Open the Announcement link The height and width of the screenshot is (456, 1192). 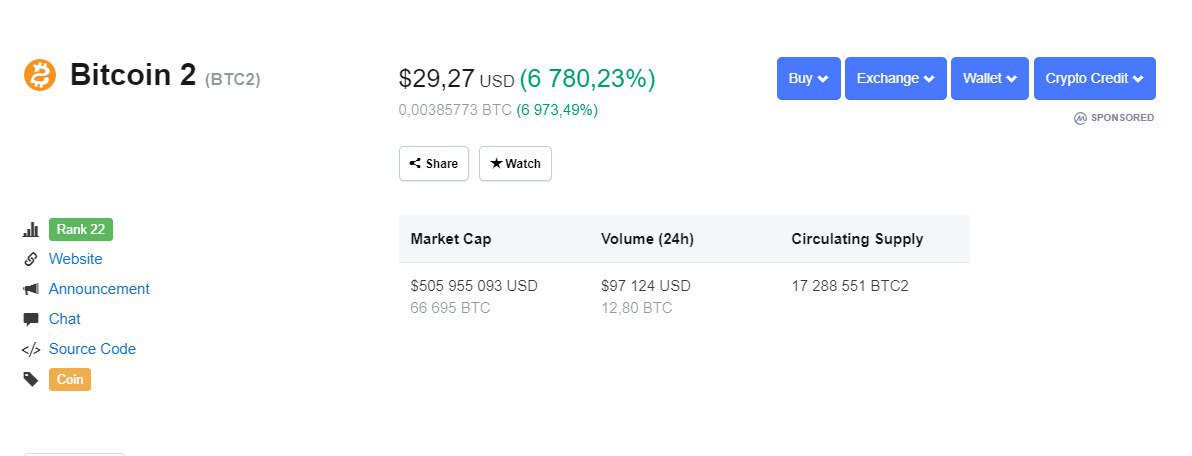tap(99, 290)
